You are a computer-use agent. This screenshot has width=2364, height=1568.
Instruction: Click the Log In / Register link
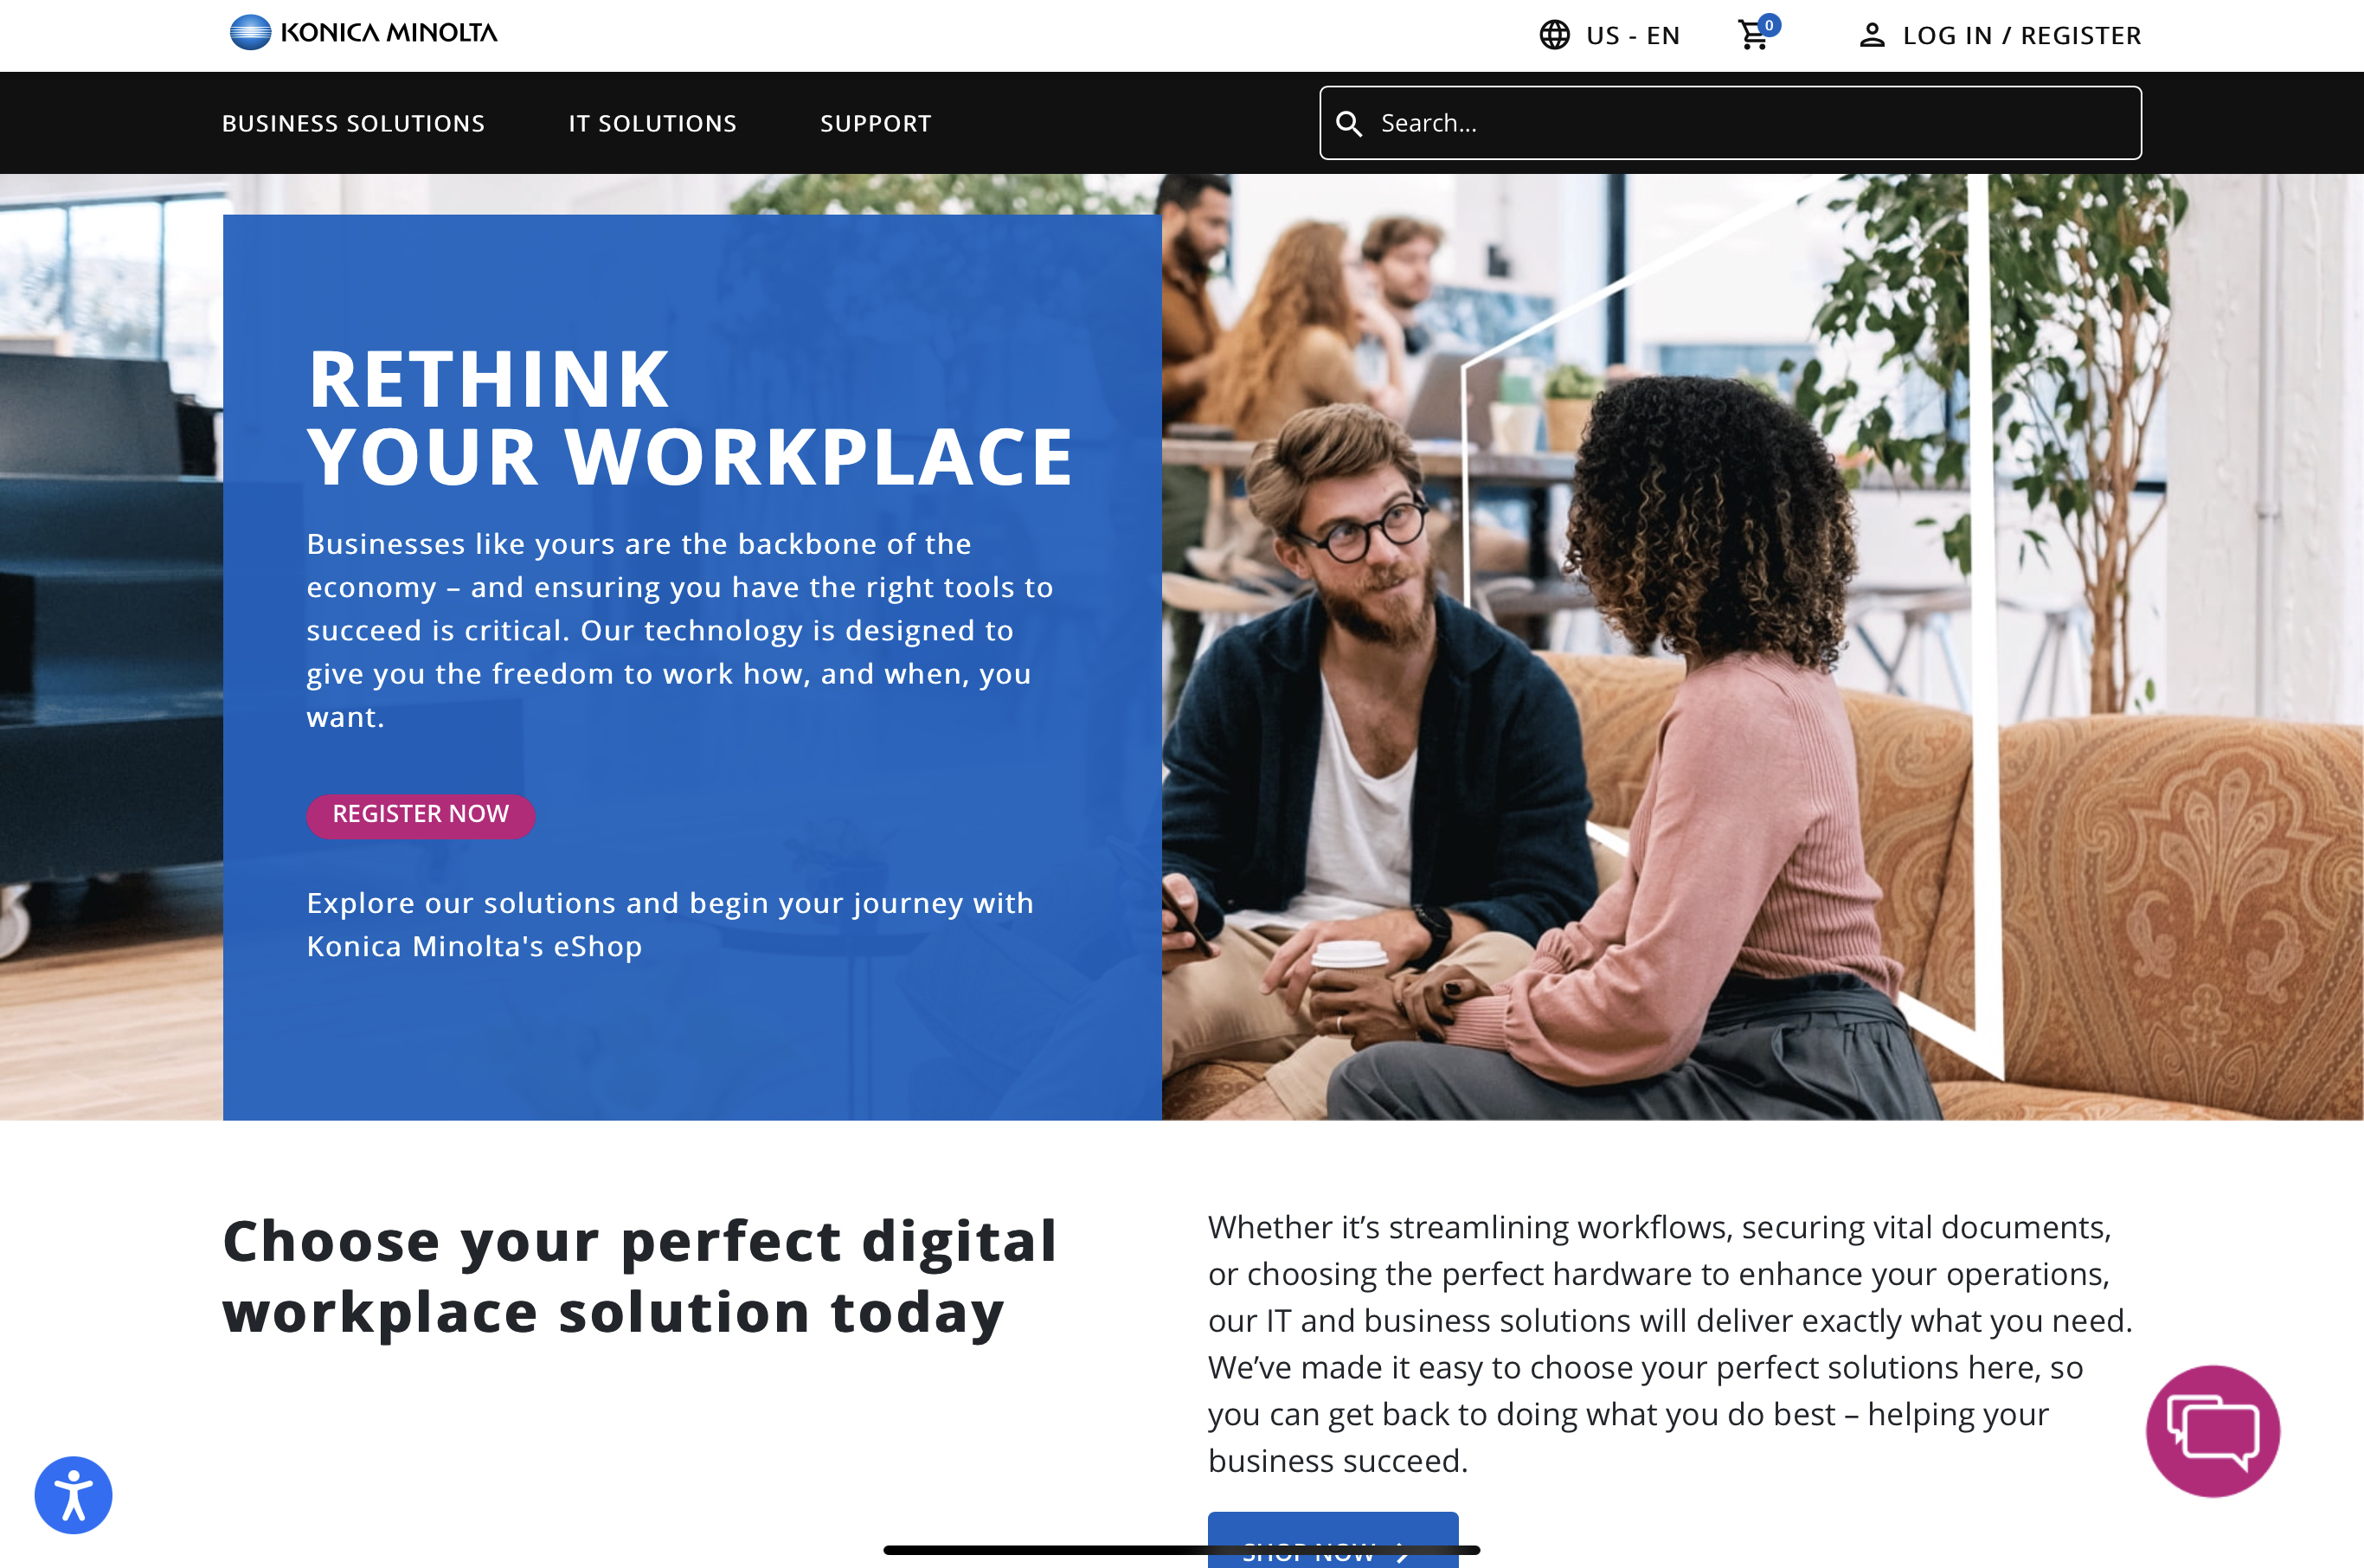2021,36
